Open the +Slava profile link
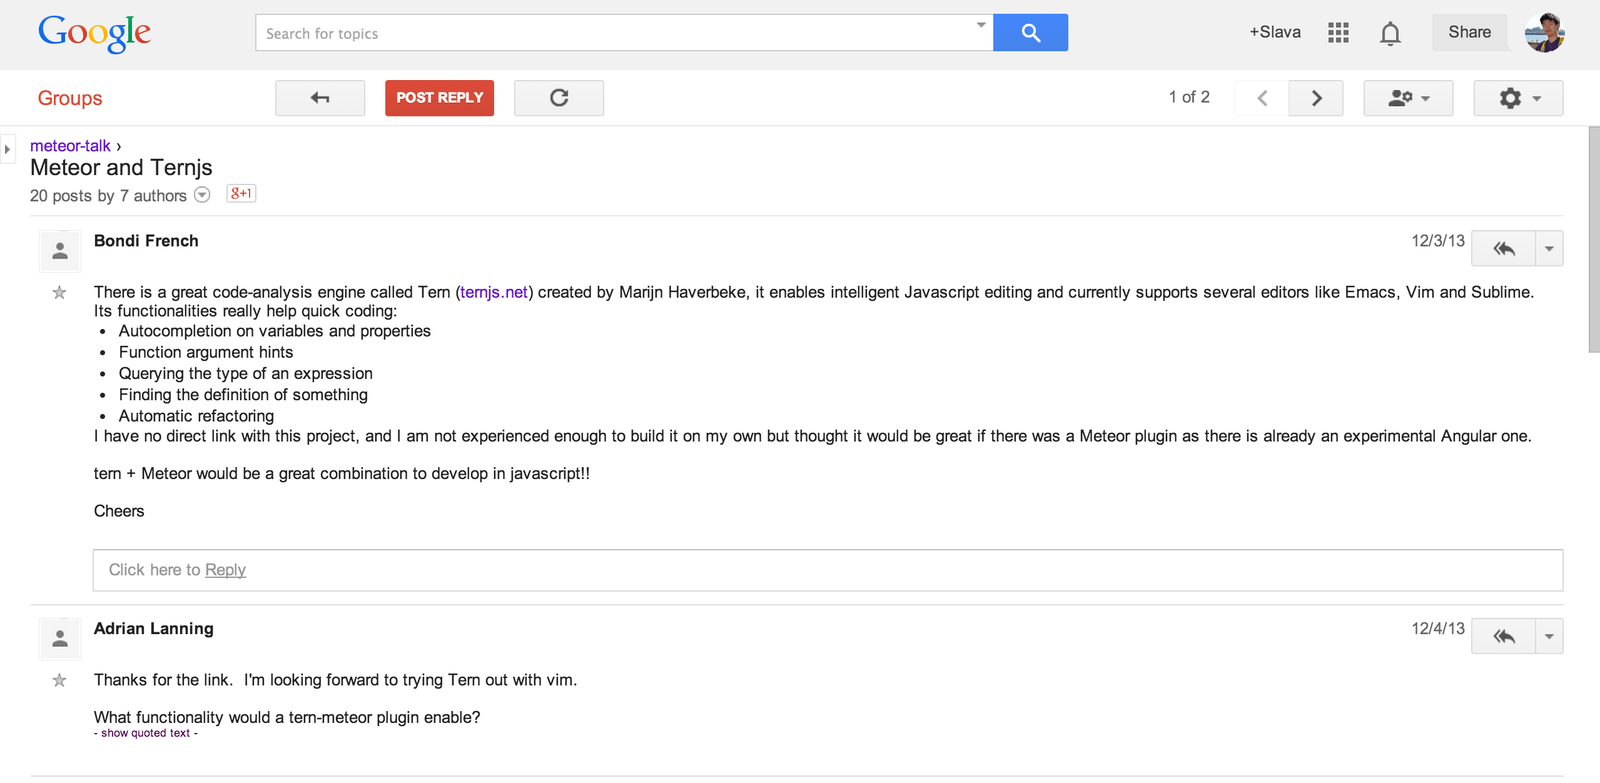This screenshot has height=783, width=1600. (1275, 32)
